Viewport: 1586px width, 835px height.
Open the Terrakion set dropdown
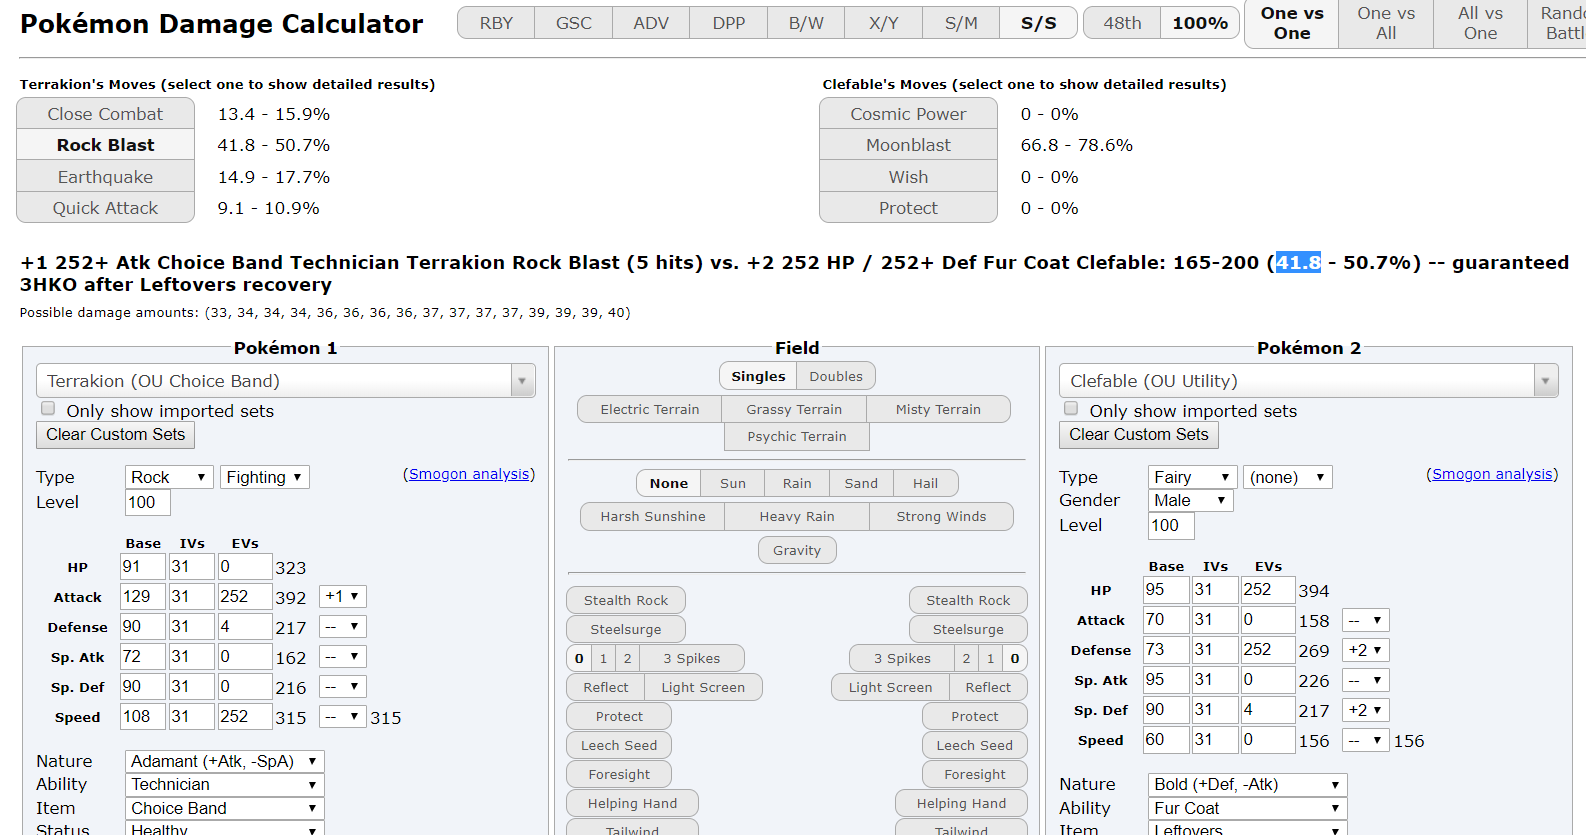coord(285,381)
